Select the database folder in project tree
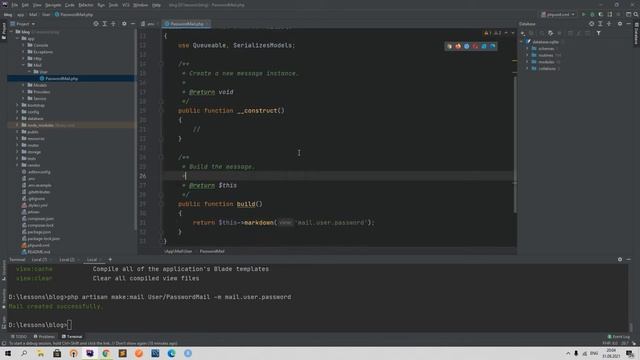The width and height of the screenshot is (640, 360). [36, 118]
